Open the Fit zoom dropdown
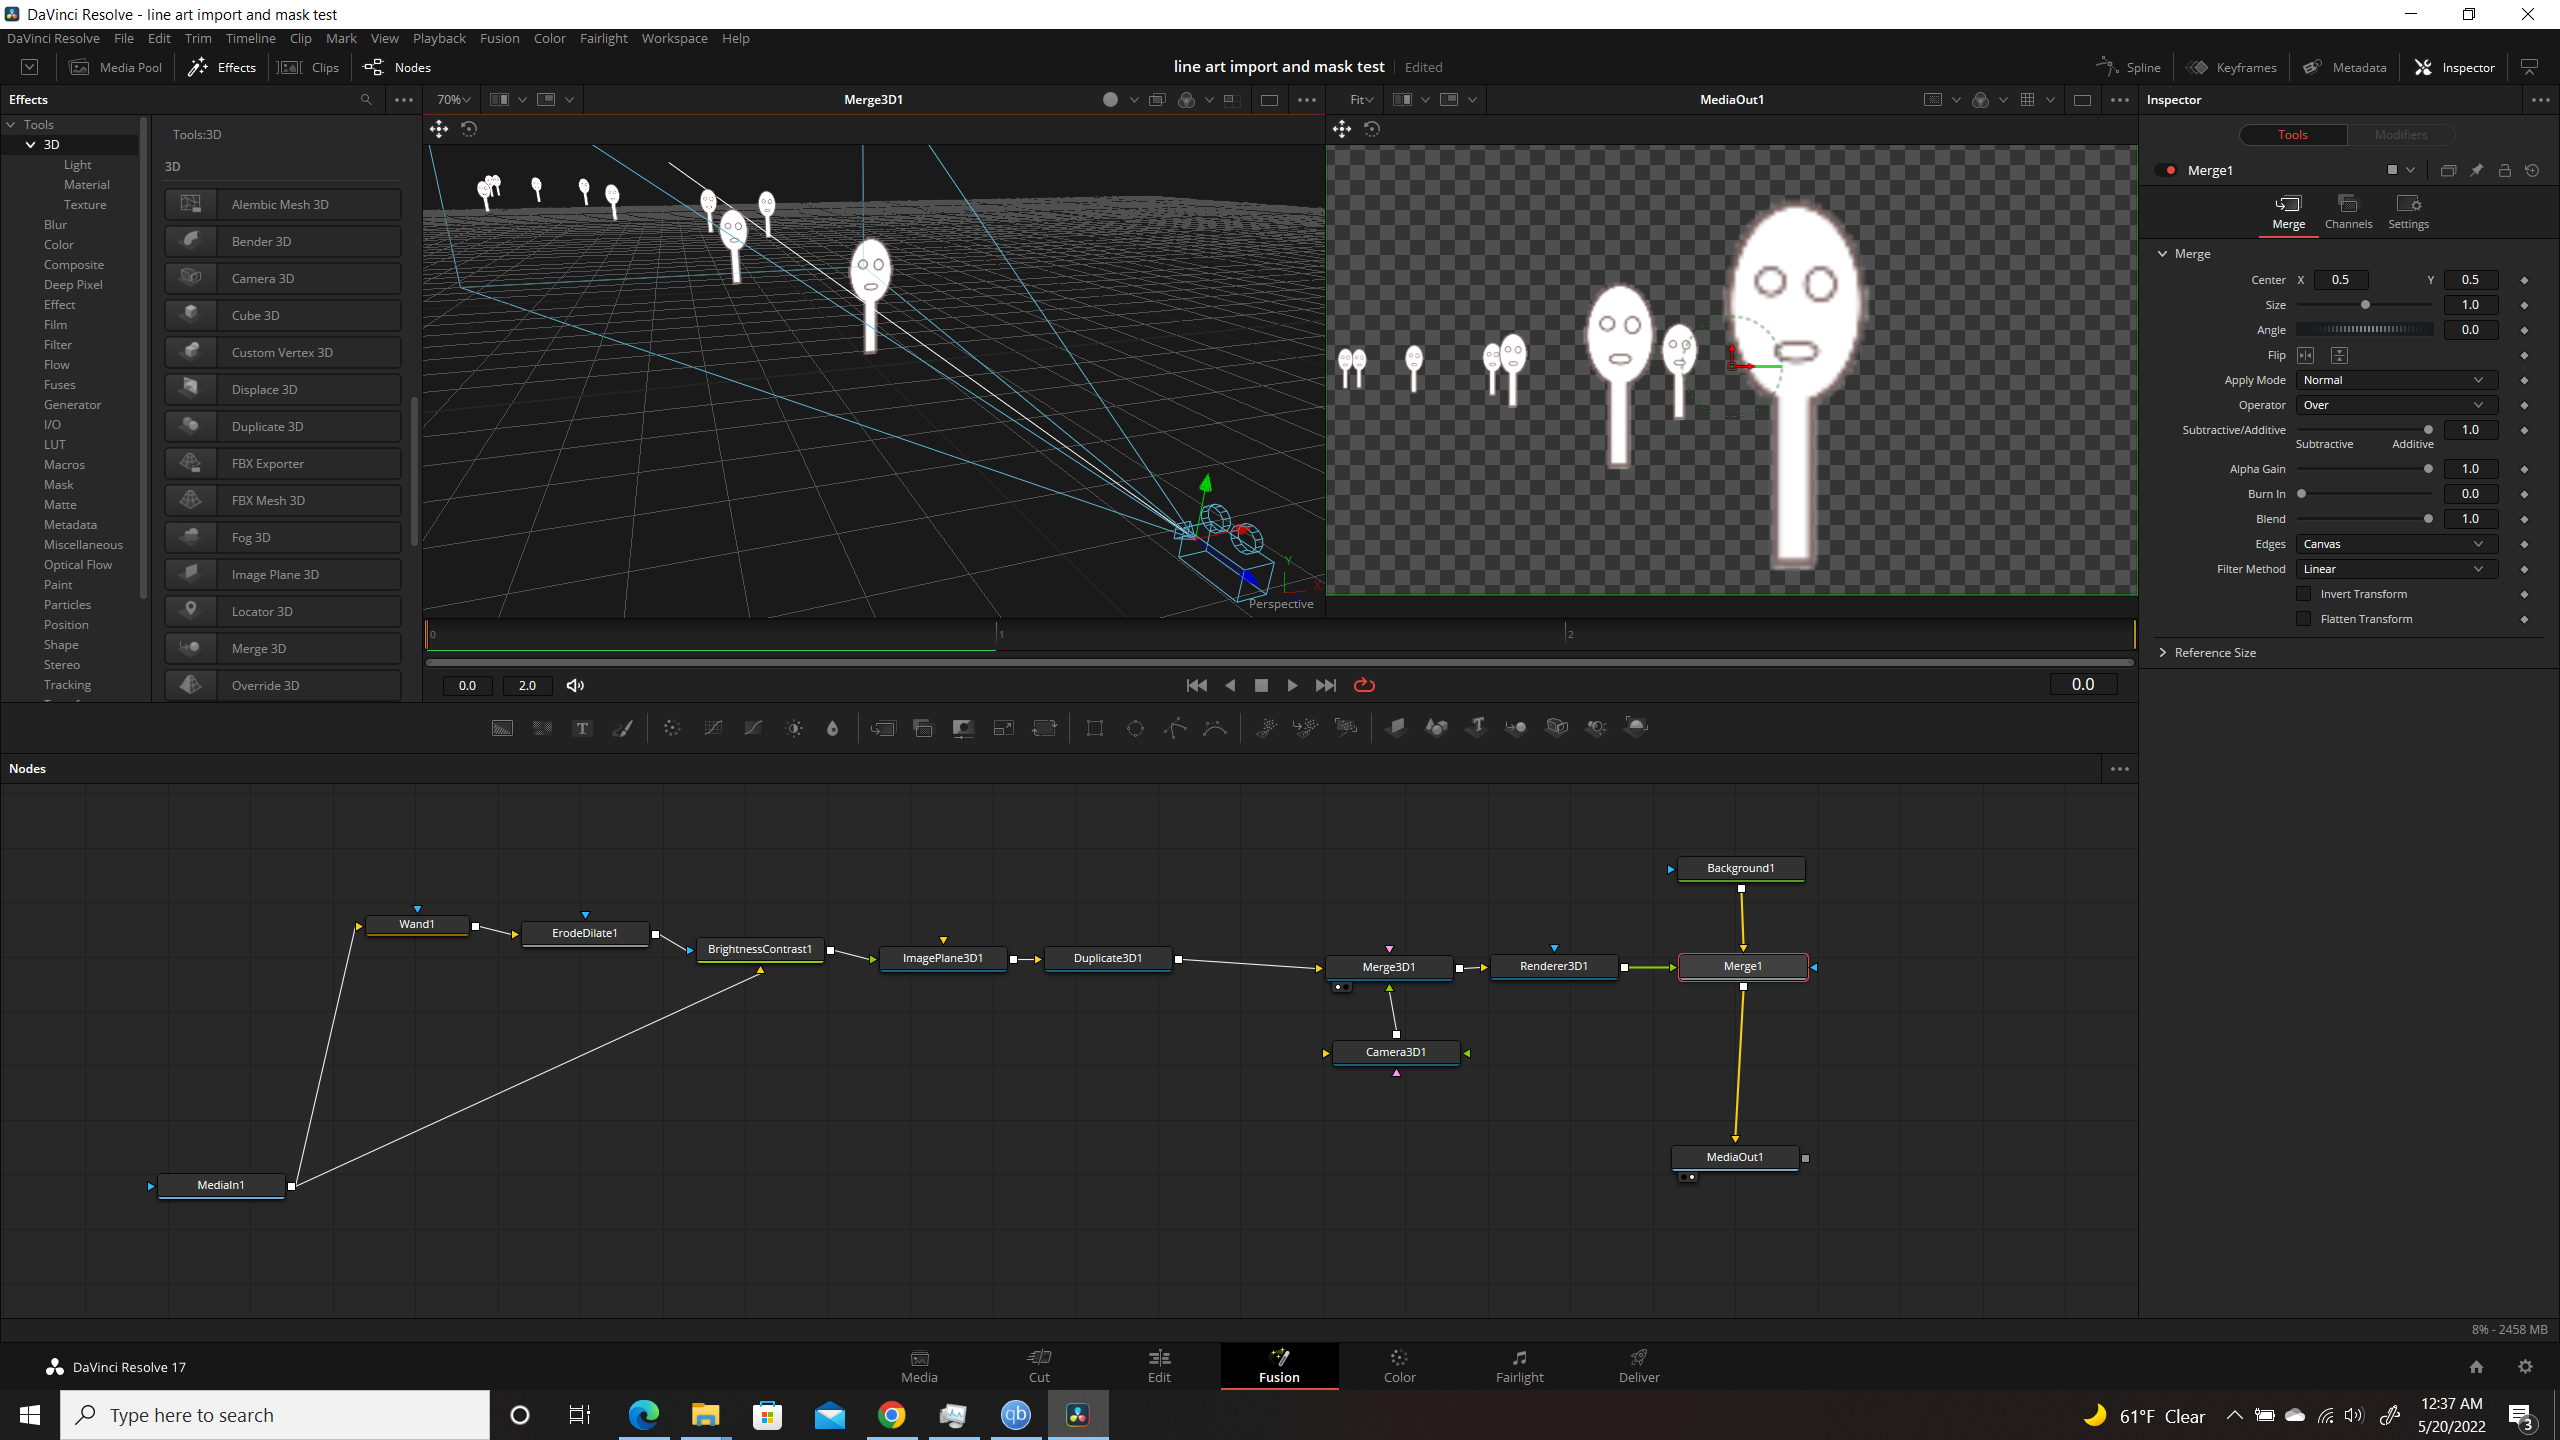Image resolution: width=2560 pixels, height=1440 pixels. point(1361,100)
